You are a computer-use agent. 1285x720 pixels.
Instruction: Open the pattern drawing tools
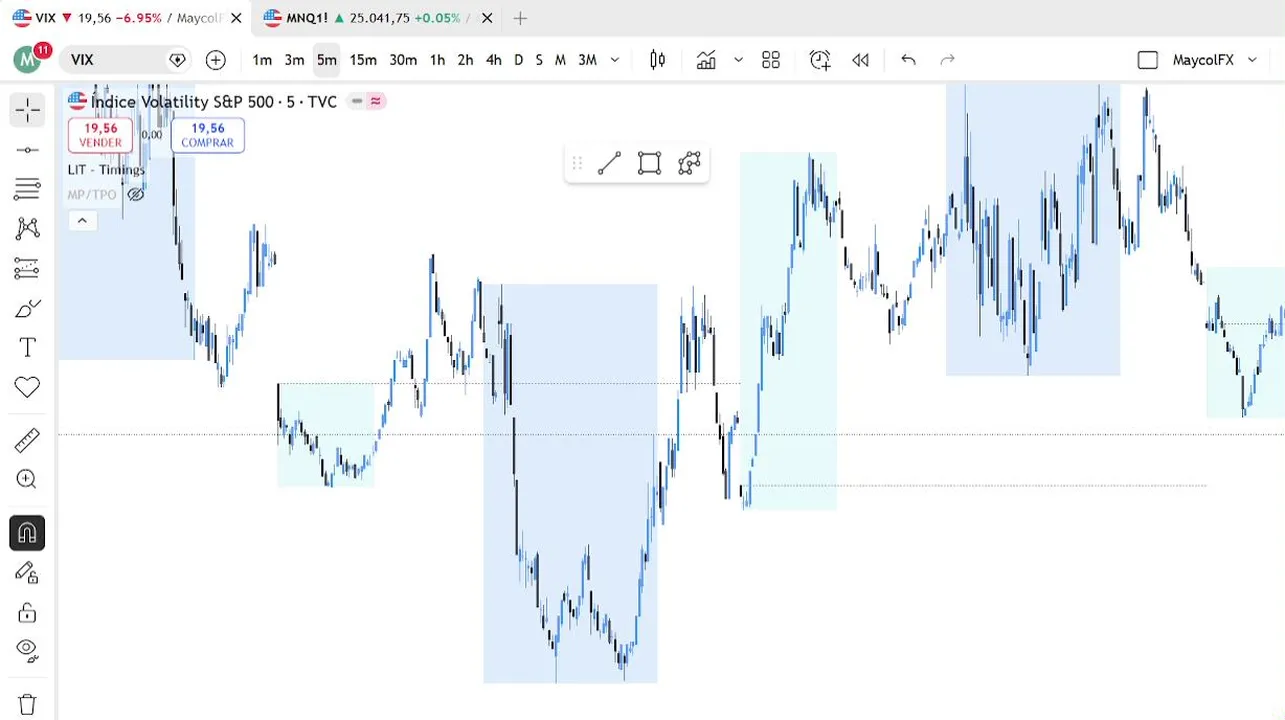click(27, 228)
